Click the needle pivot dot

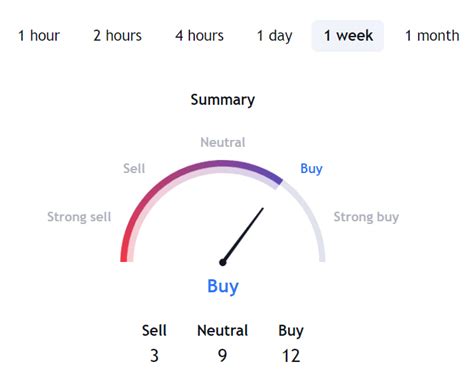pos(223,263)
